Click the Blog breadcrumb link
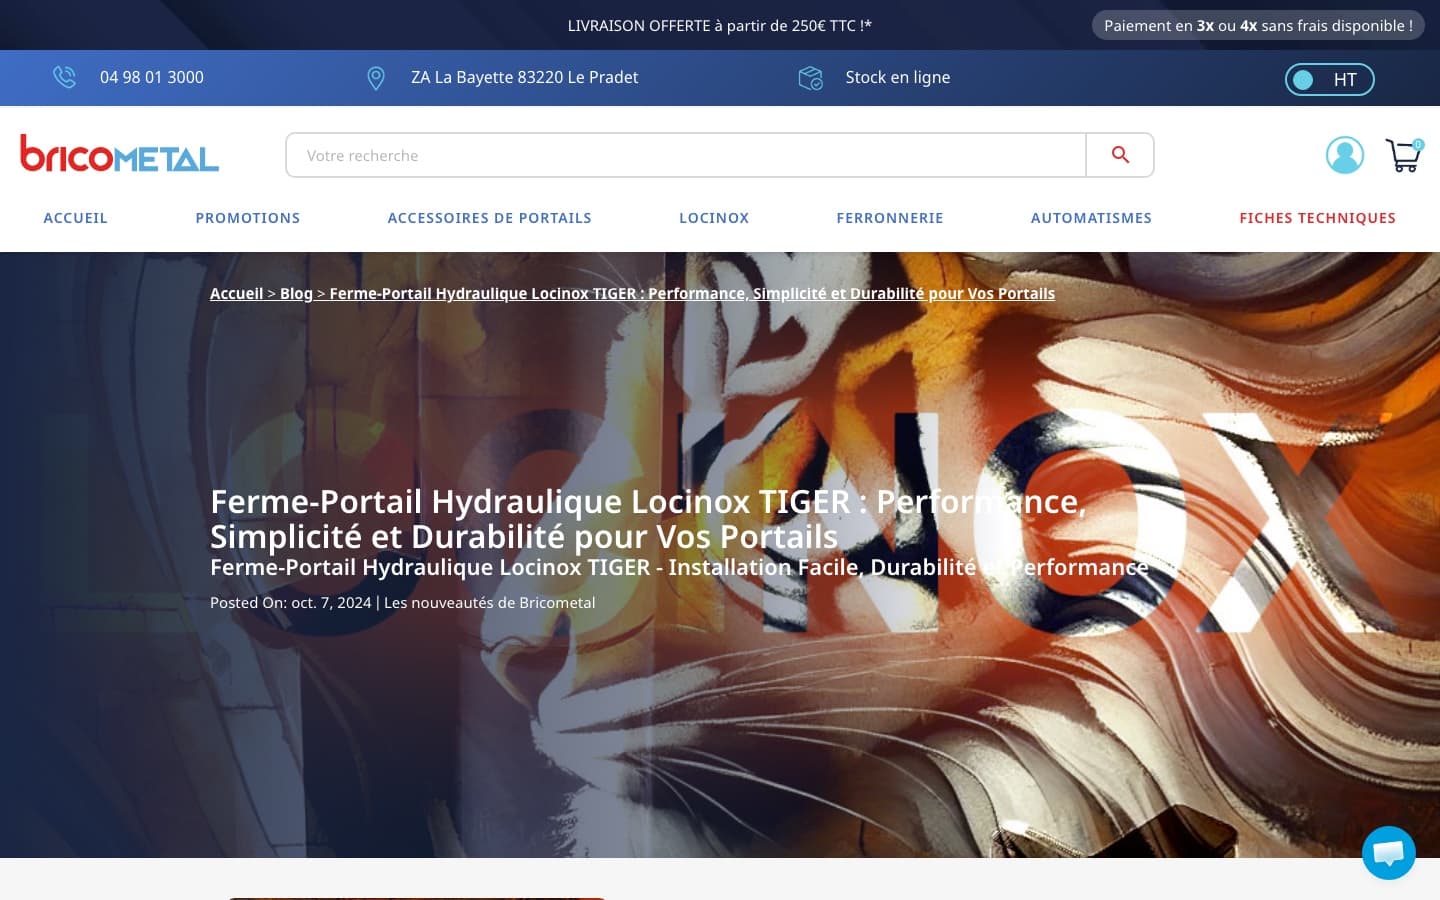This screenshot has height=900, width=1440. pos(296,293)
